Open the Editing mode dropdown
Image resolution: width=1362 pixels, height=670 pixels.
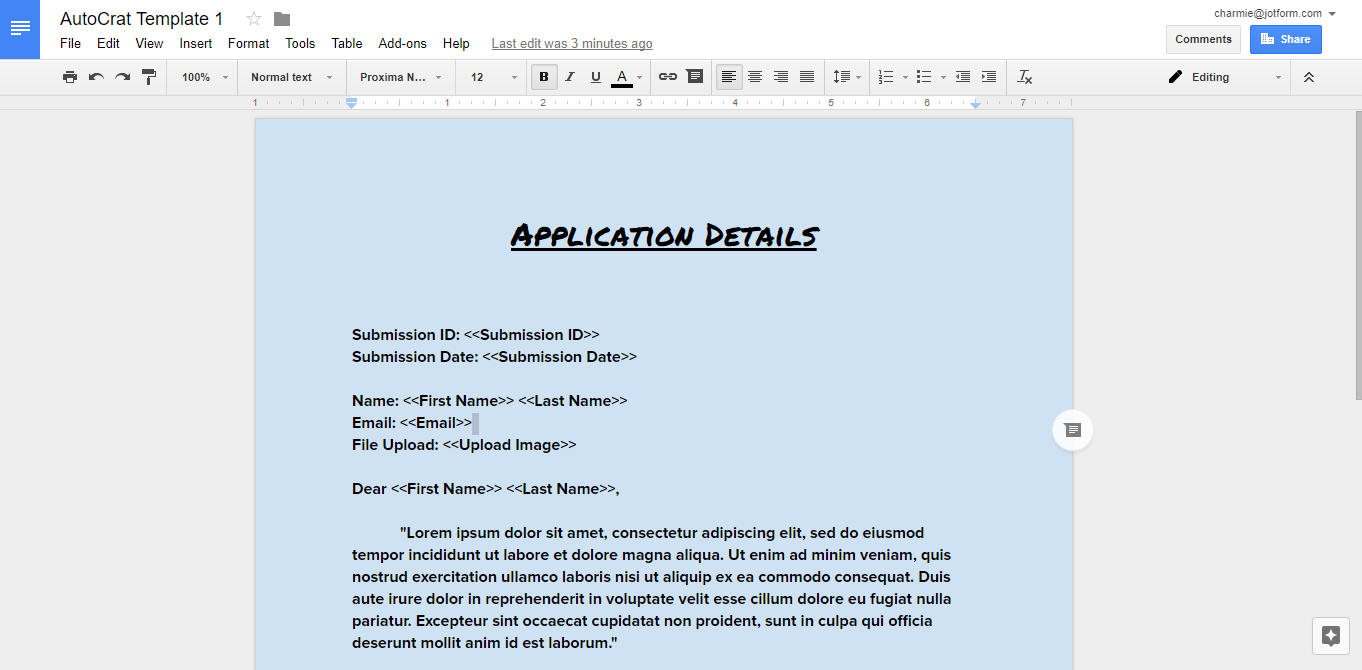(1225, 77)
